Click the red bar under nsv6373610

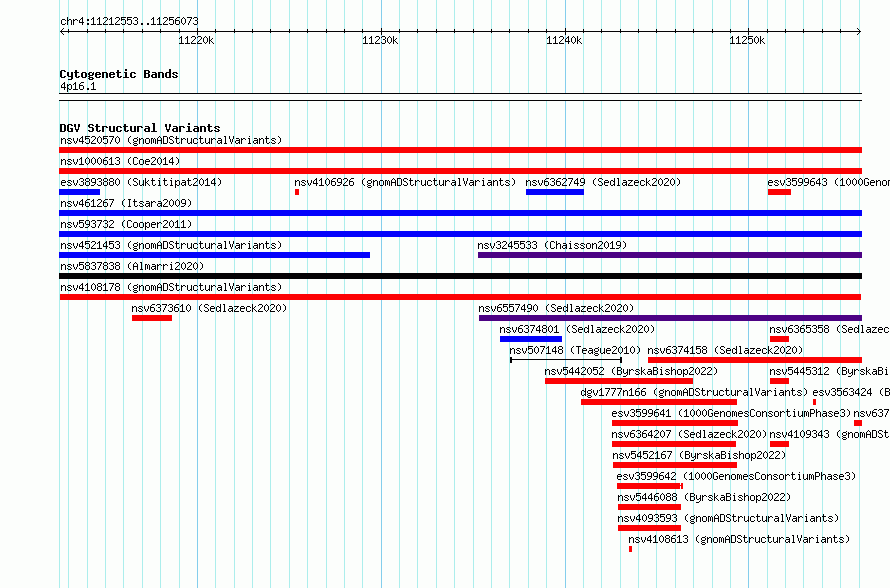point(152,318)
